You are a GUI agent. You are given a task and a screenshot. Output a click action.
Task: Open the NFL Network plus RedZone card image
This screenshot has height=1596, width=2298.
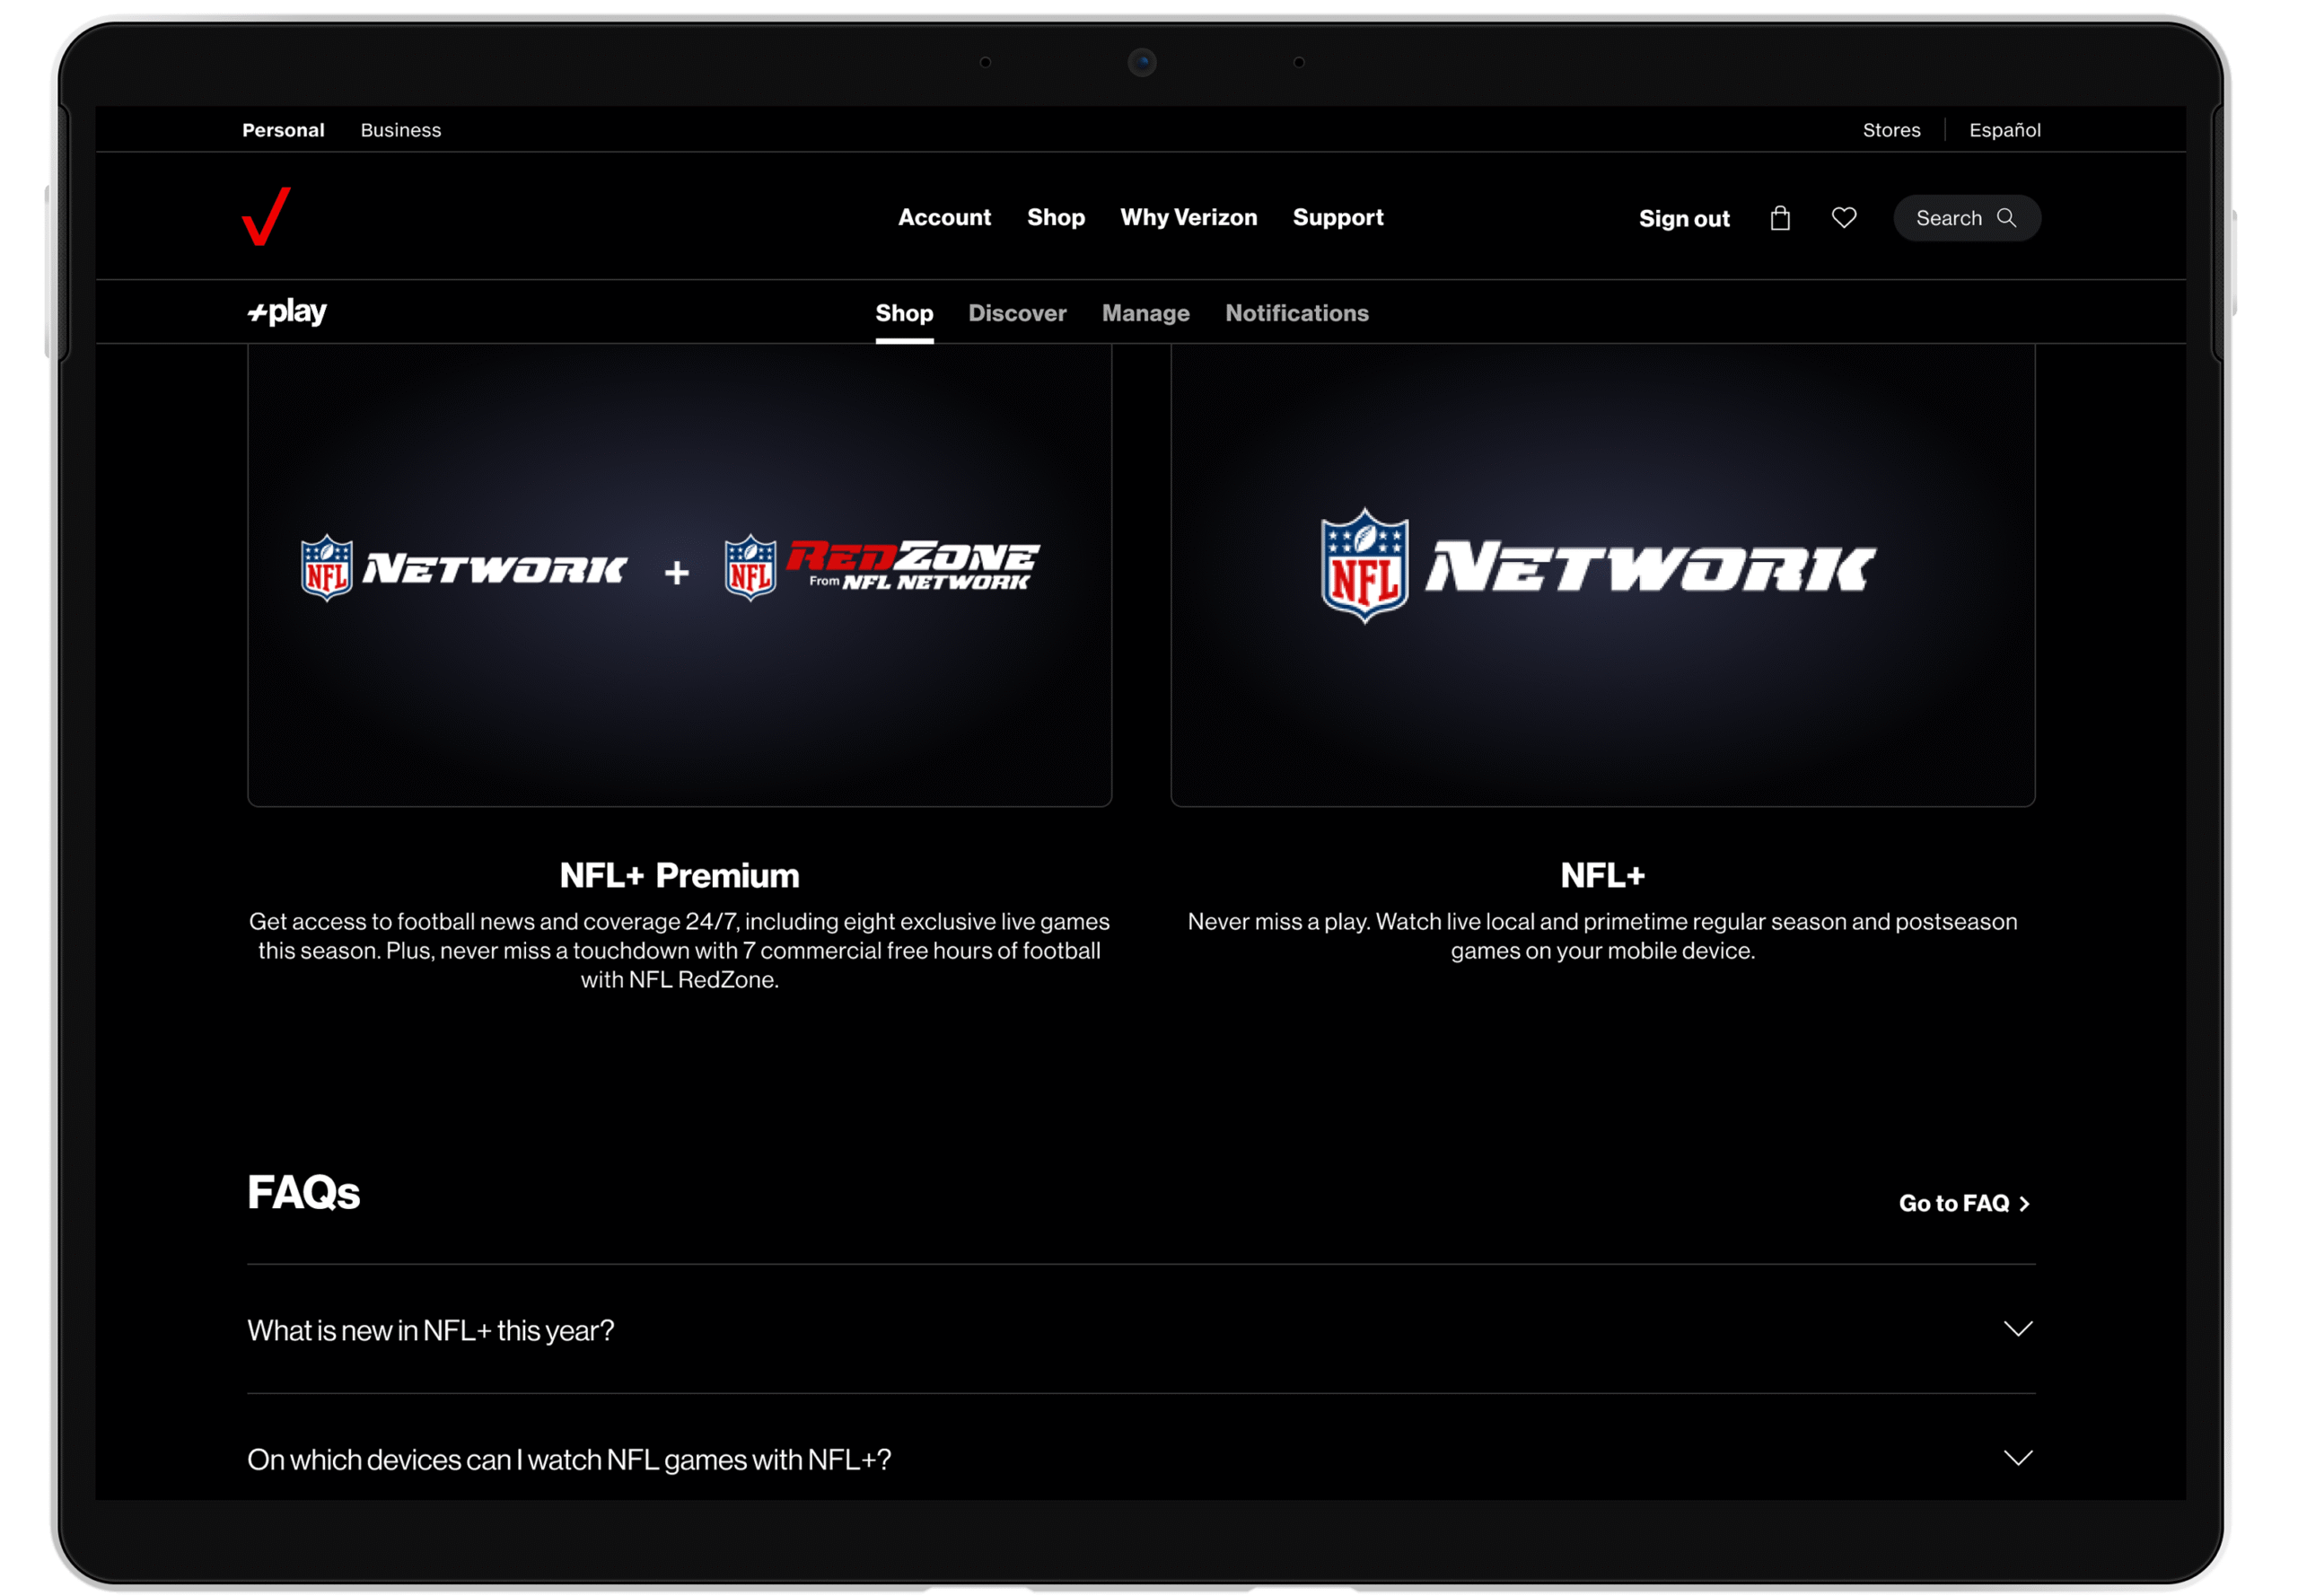point(679,575)
